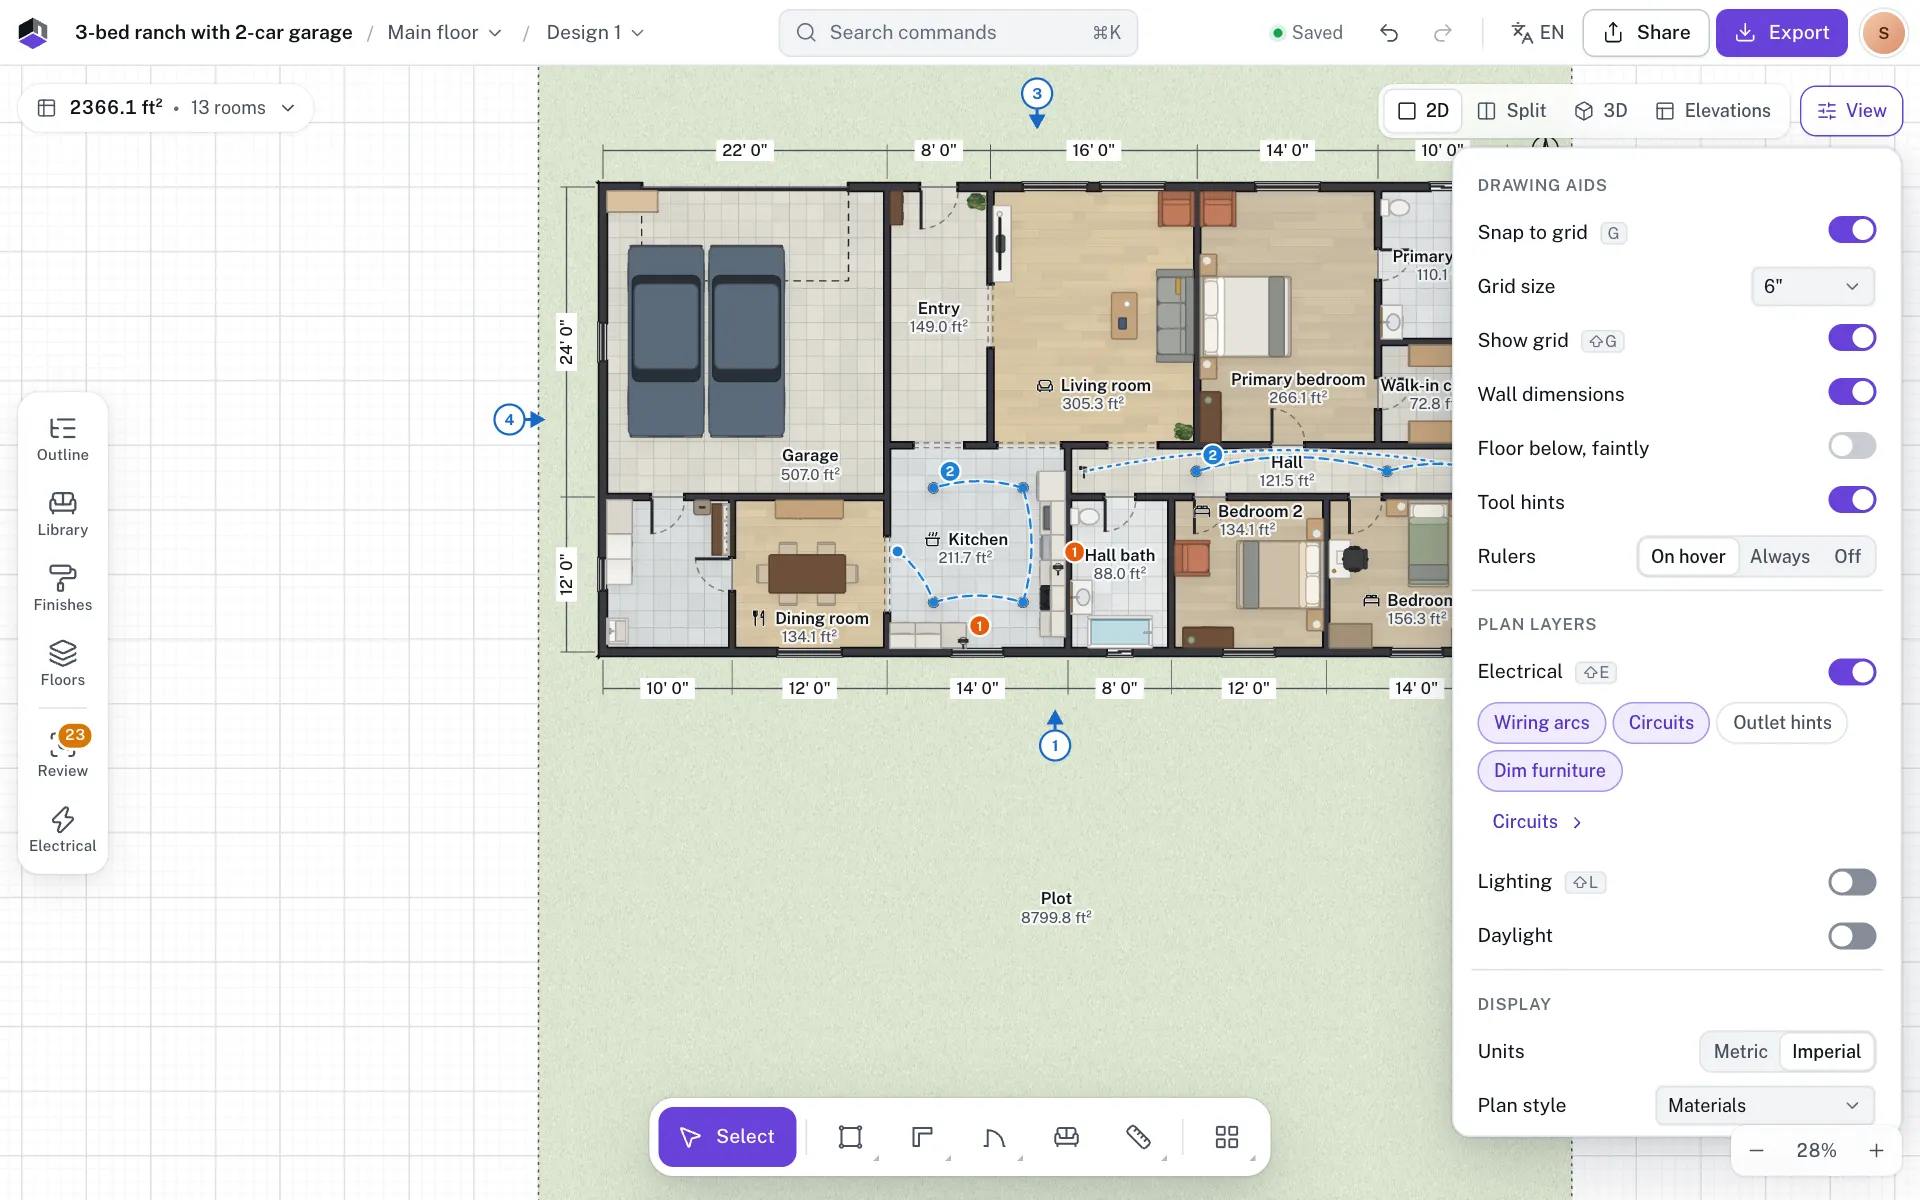This screenshot has width=1920, height=1200.
Task: Switch to Split view tab
Action: tap(1512, 111)
